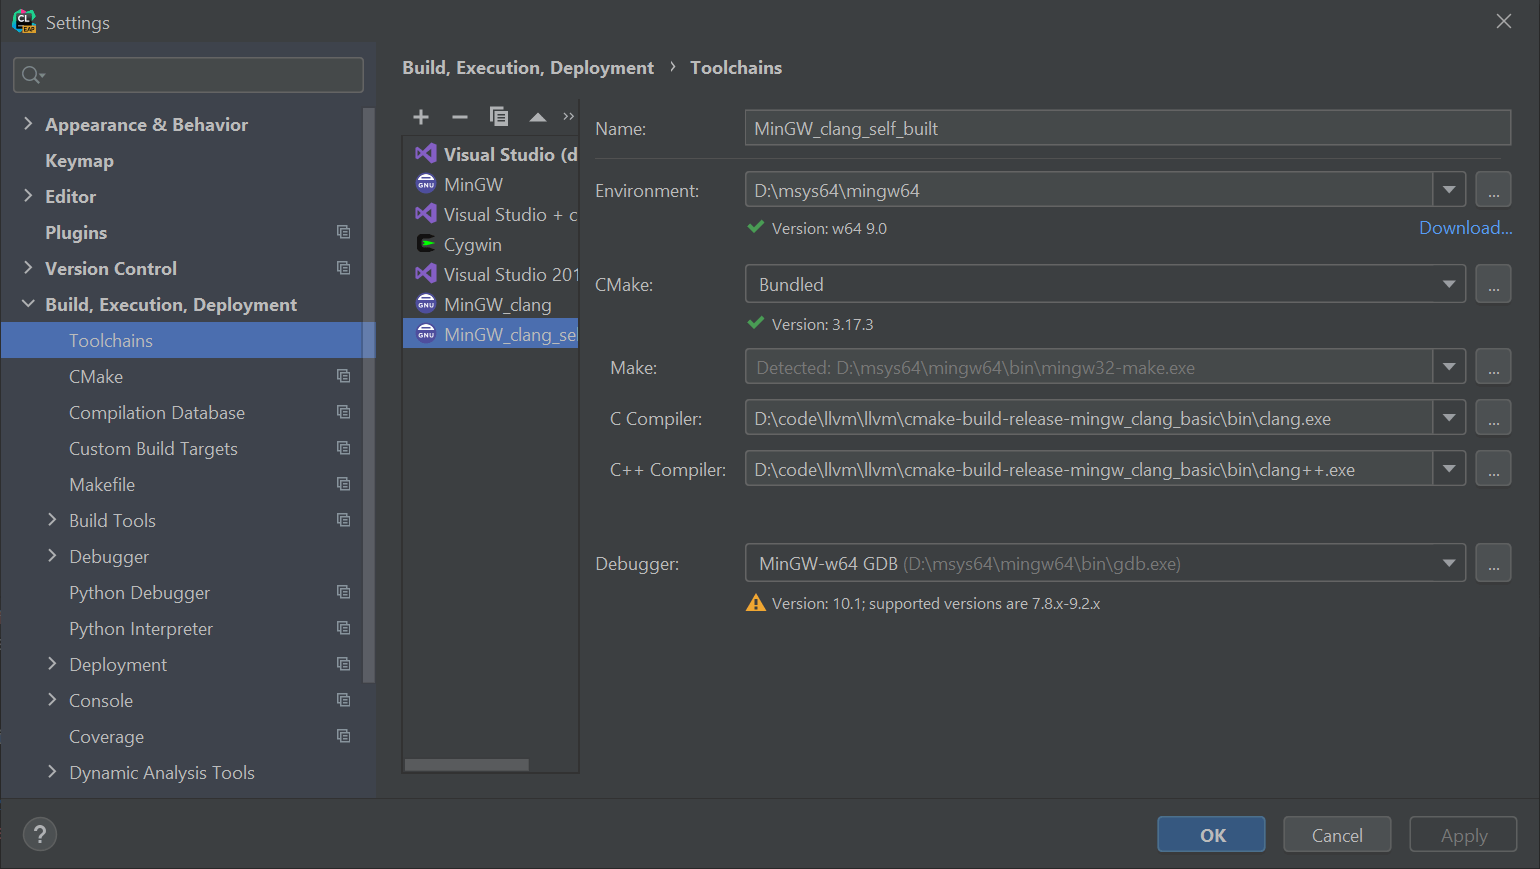Add a new toolchain with the plus icon
Image resolution: width=1540 pixels, height=869 pixels.
click(420, 116)
